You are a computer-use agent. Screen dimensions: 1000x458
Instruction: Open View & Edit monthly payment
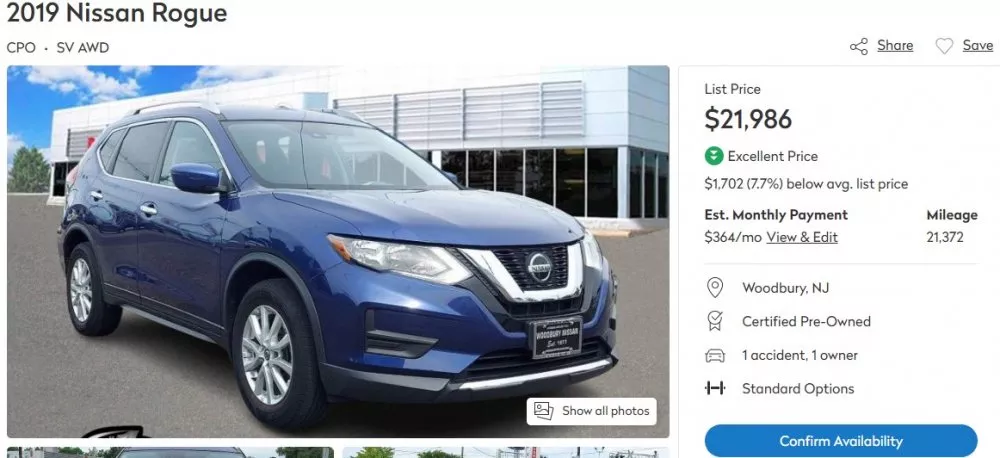(802, 238)
